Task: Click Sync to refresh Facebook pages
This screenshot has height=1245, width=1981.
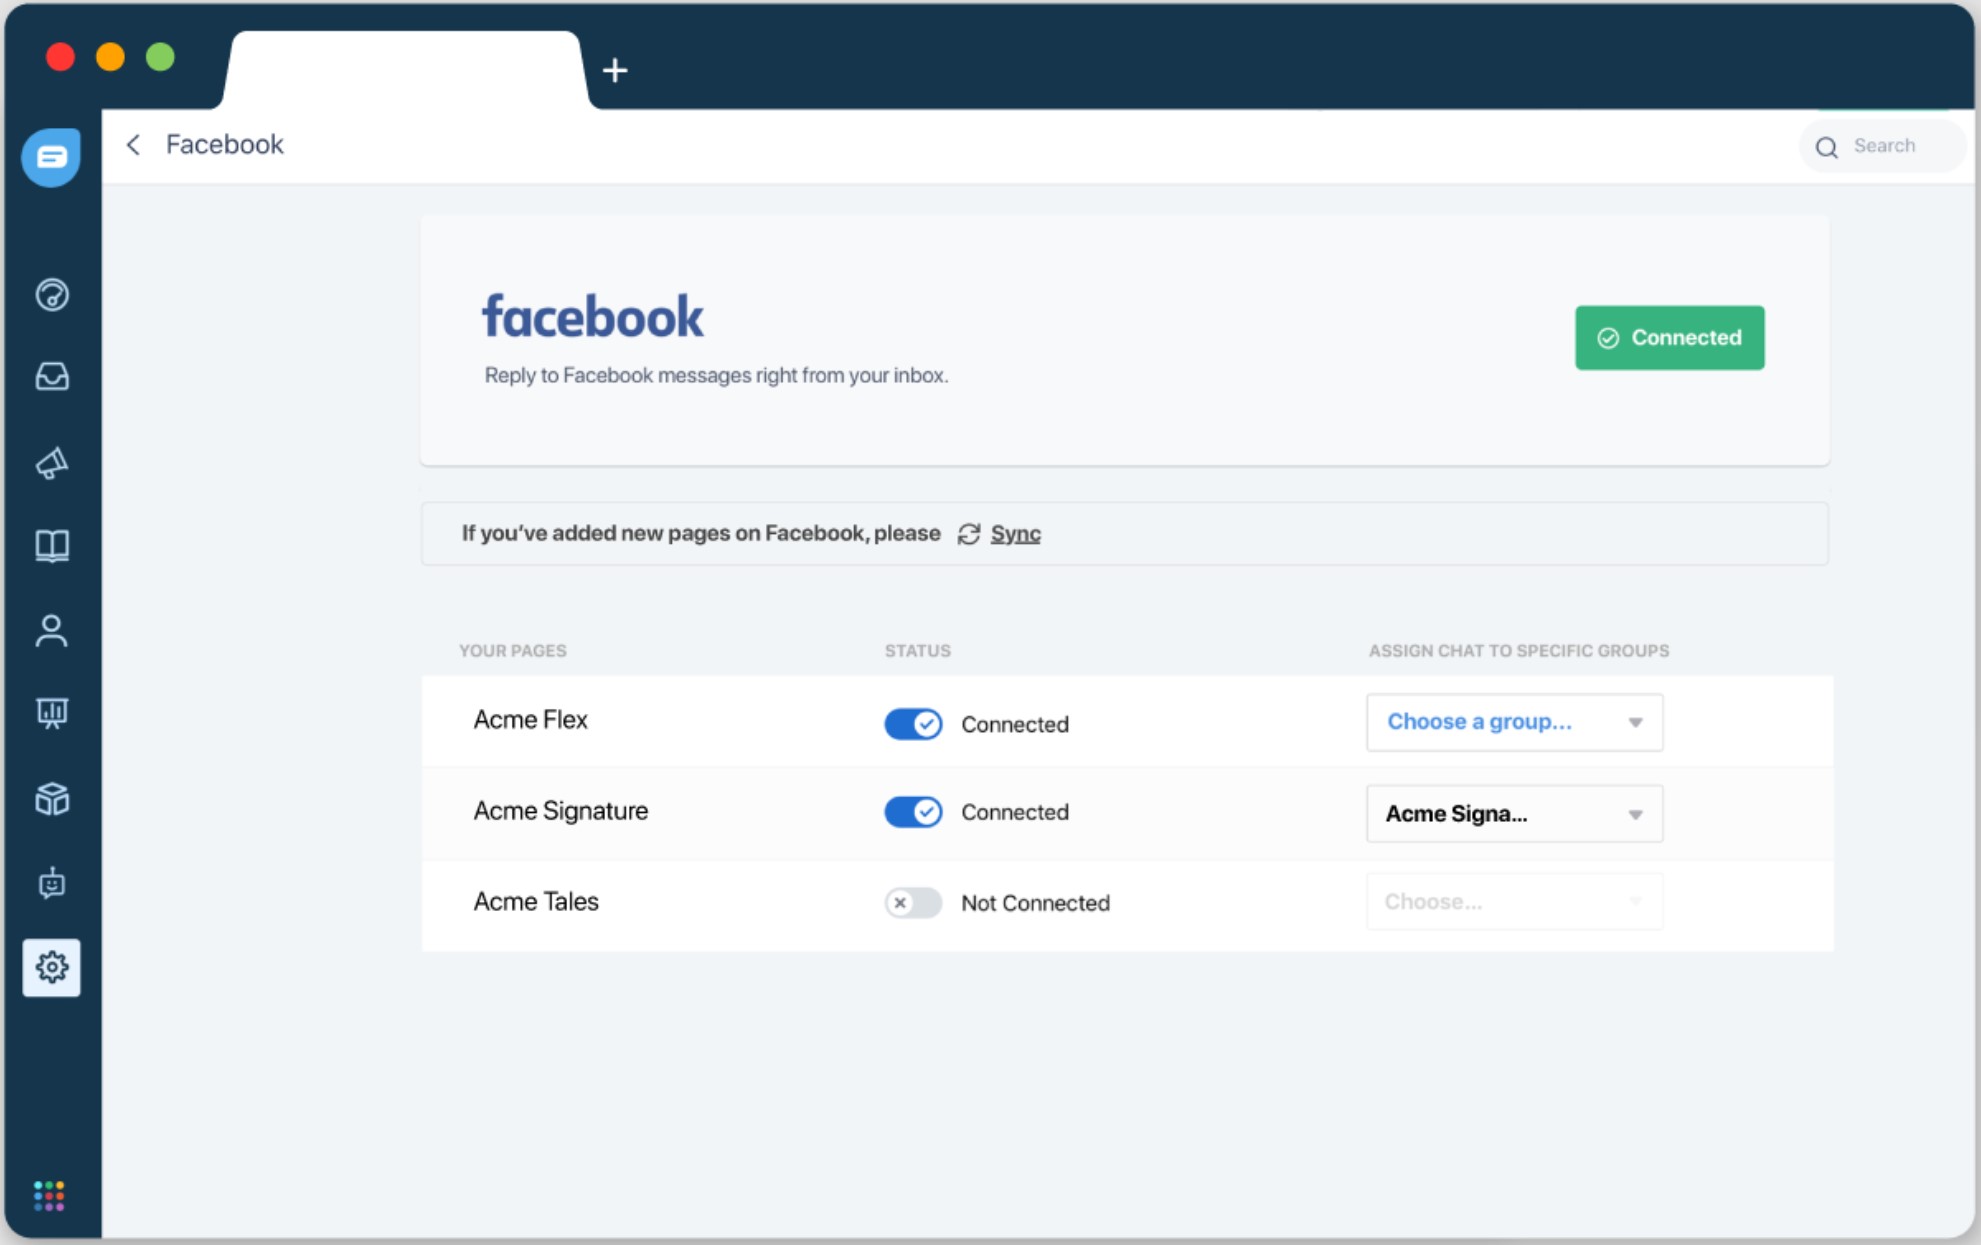Action: 1014,533
